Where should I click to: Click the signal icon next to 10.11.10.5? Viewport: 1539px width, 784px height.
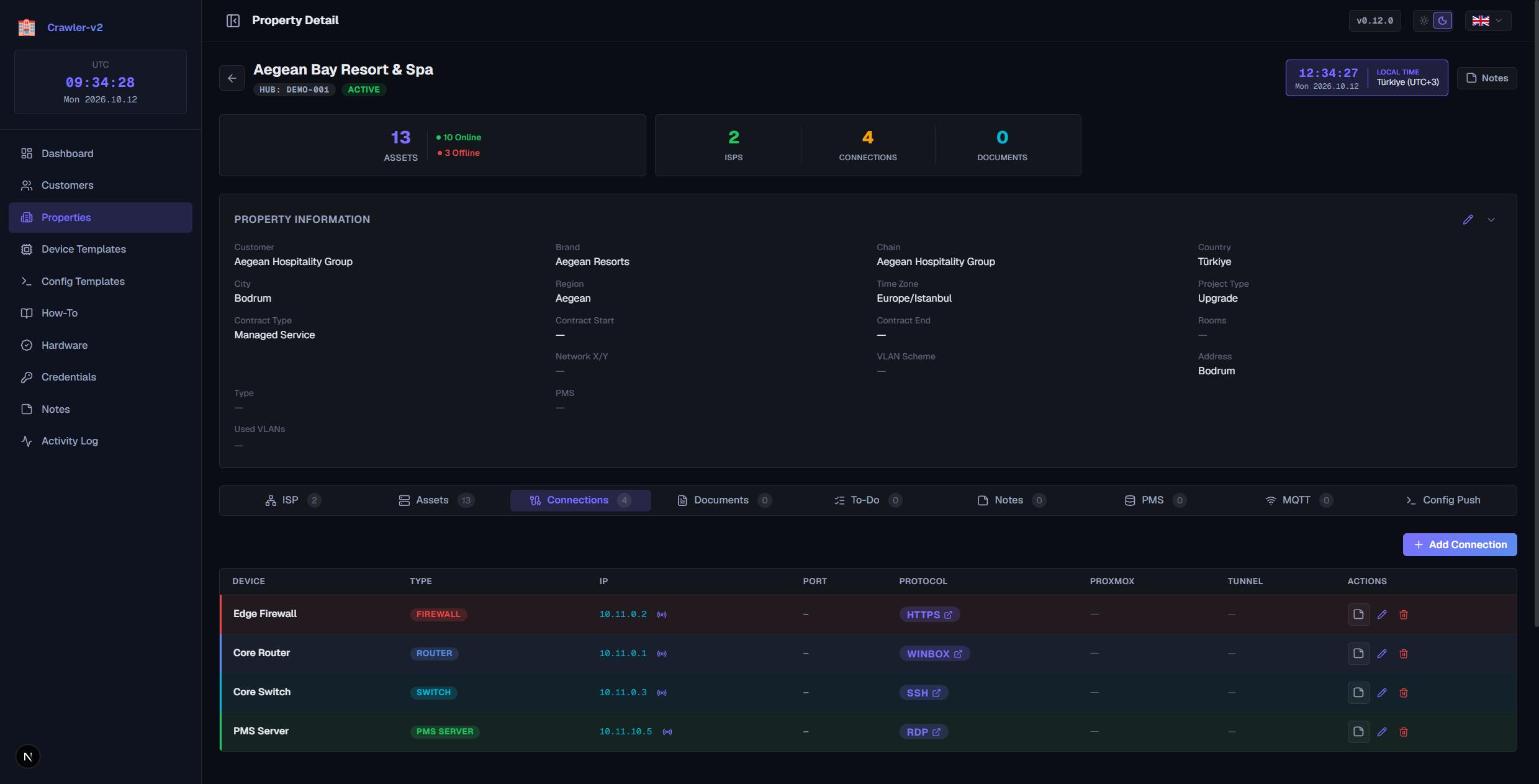667,732
